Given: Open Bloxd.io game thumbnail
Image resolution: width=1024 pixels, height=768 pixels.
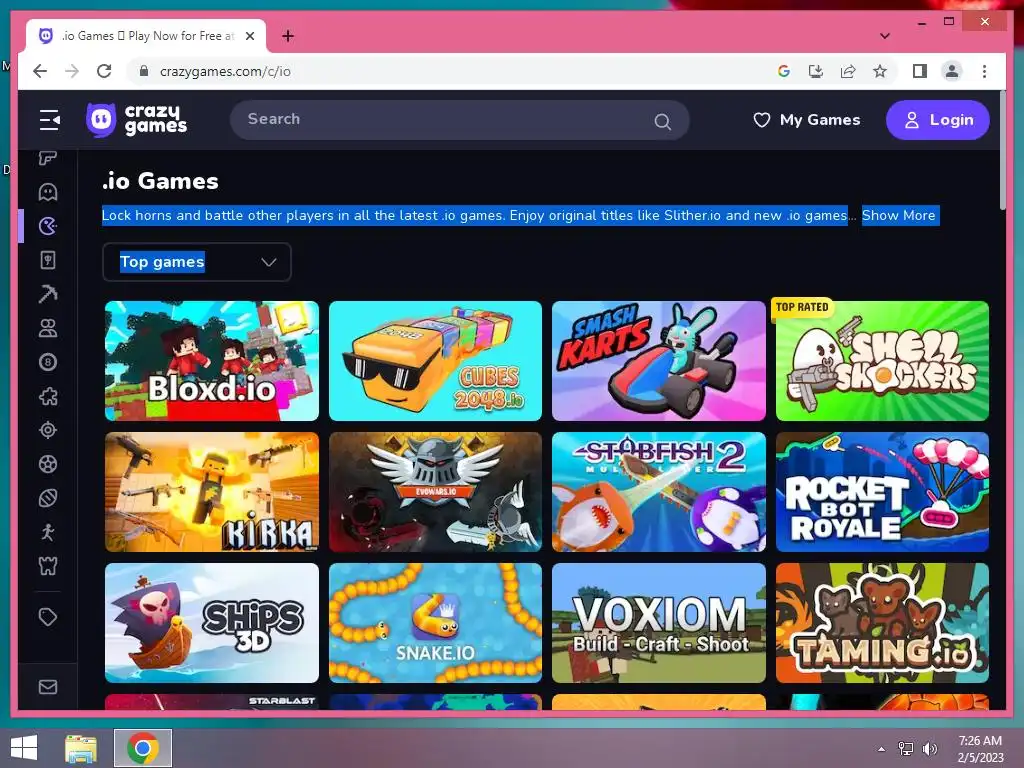Looking at the screenshot, I should point(212,361).
